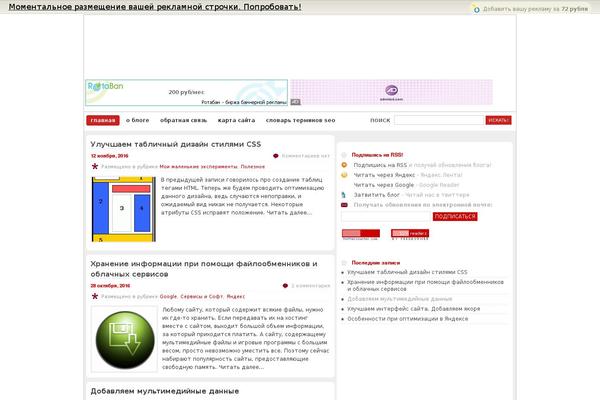Open recent entry 'Особенности при оптимизации в Яндексе'
600x400 pixels.
click(408, 319)
